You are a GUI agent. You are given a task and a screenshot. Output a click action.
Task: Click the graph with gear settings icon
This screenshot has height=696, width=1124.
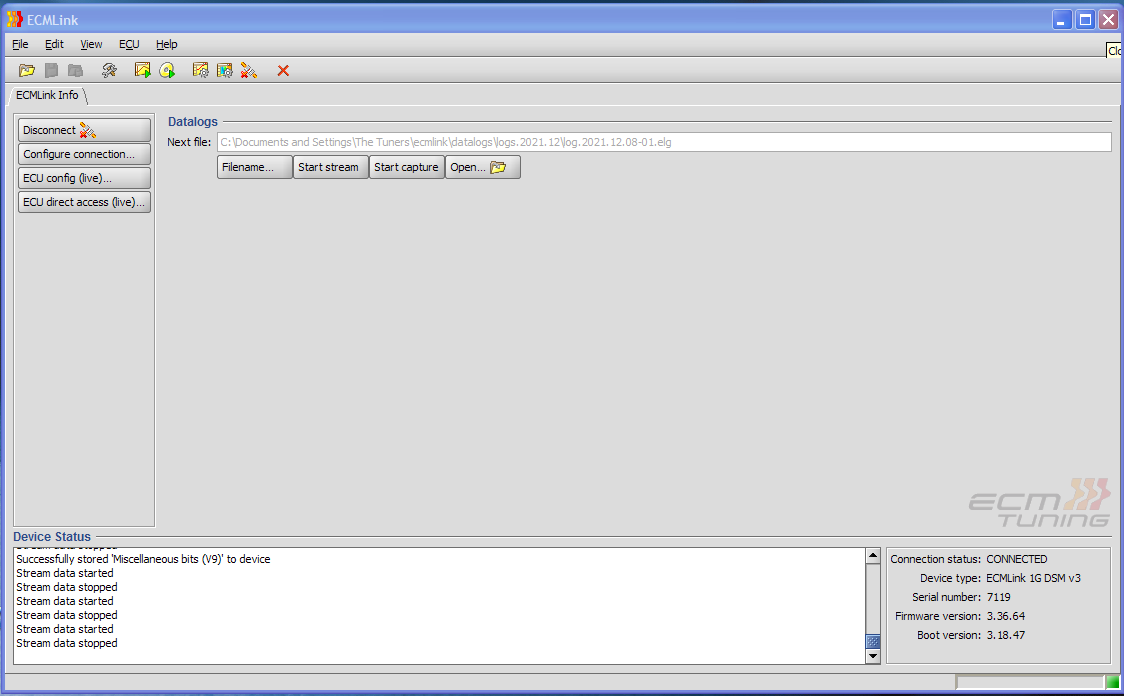pos(201,70)
